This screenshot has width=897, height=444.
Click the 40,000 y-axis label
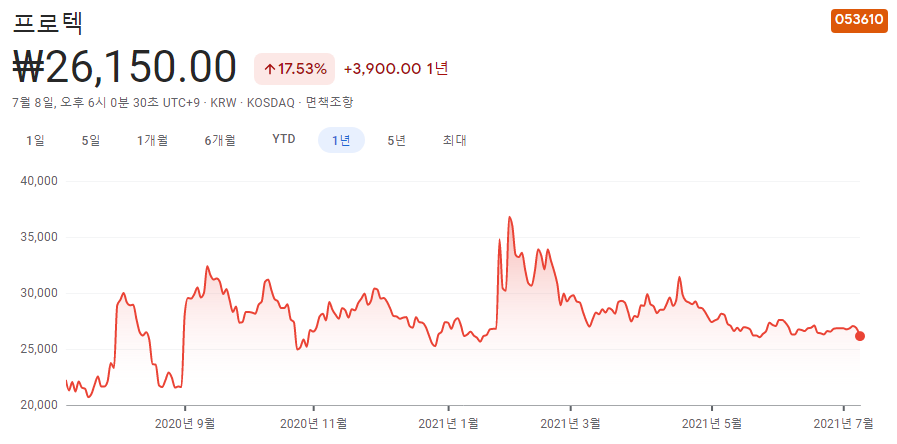coord(39,181)
